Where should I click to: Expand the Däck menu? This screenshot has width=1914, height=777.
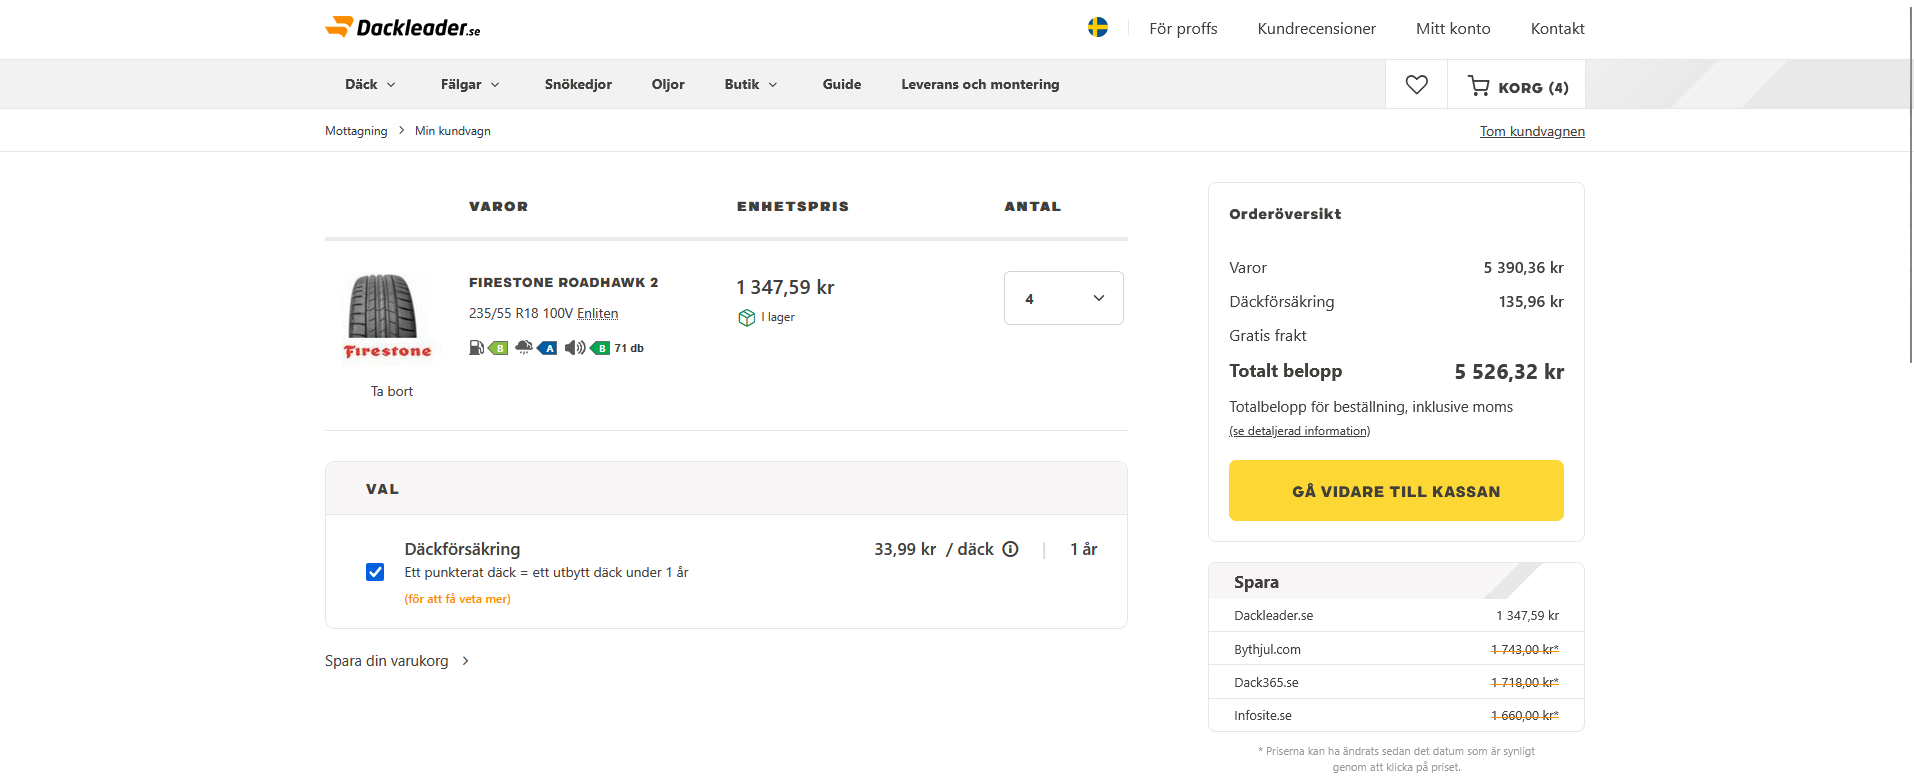(x=370, y=85)
